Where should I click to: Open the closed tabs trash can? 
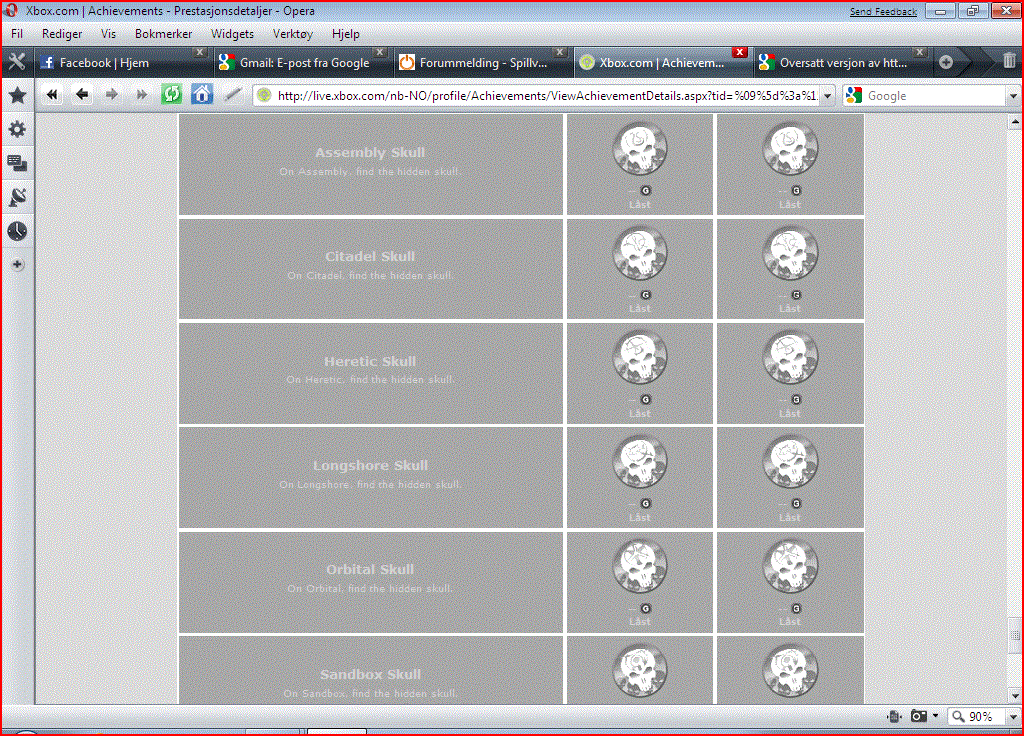point(1009,61)
